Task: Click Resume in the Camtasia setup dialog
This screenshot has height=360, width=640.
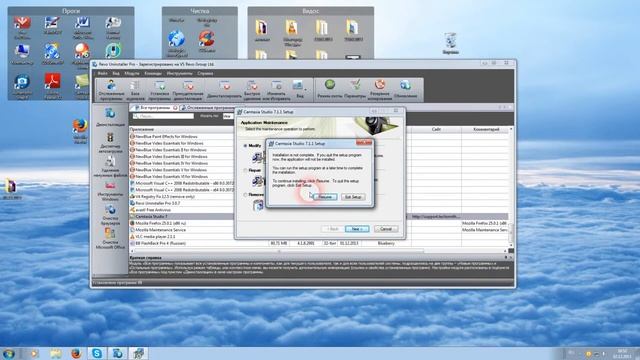Action: click(x=325, y=197)
